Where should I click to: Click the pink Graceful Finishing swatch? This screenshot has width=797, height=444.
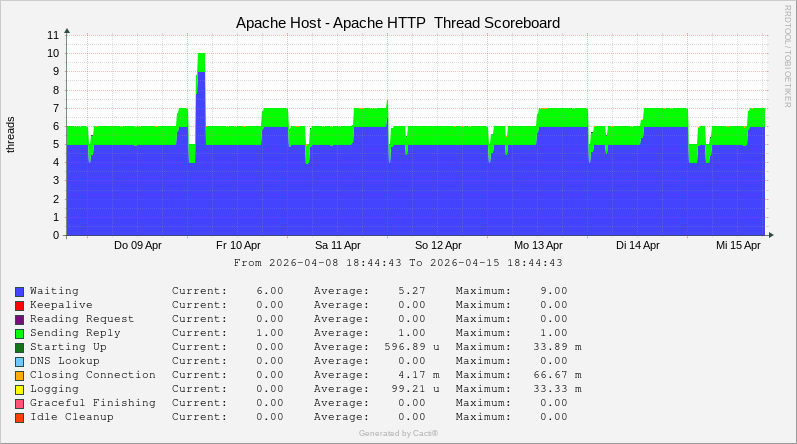[x=19, y=403]
